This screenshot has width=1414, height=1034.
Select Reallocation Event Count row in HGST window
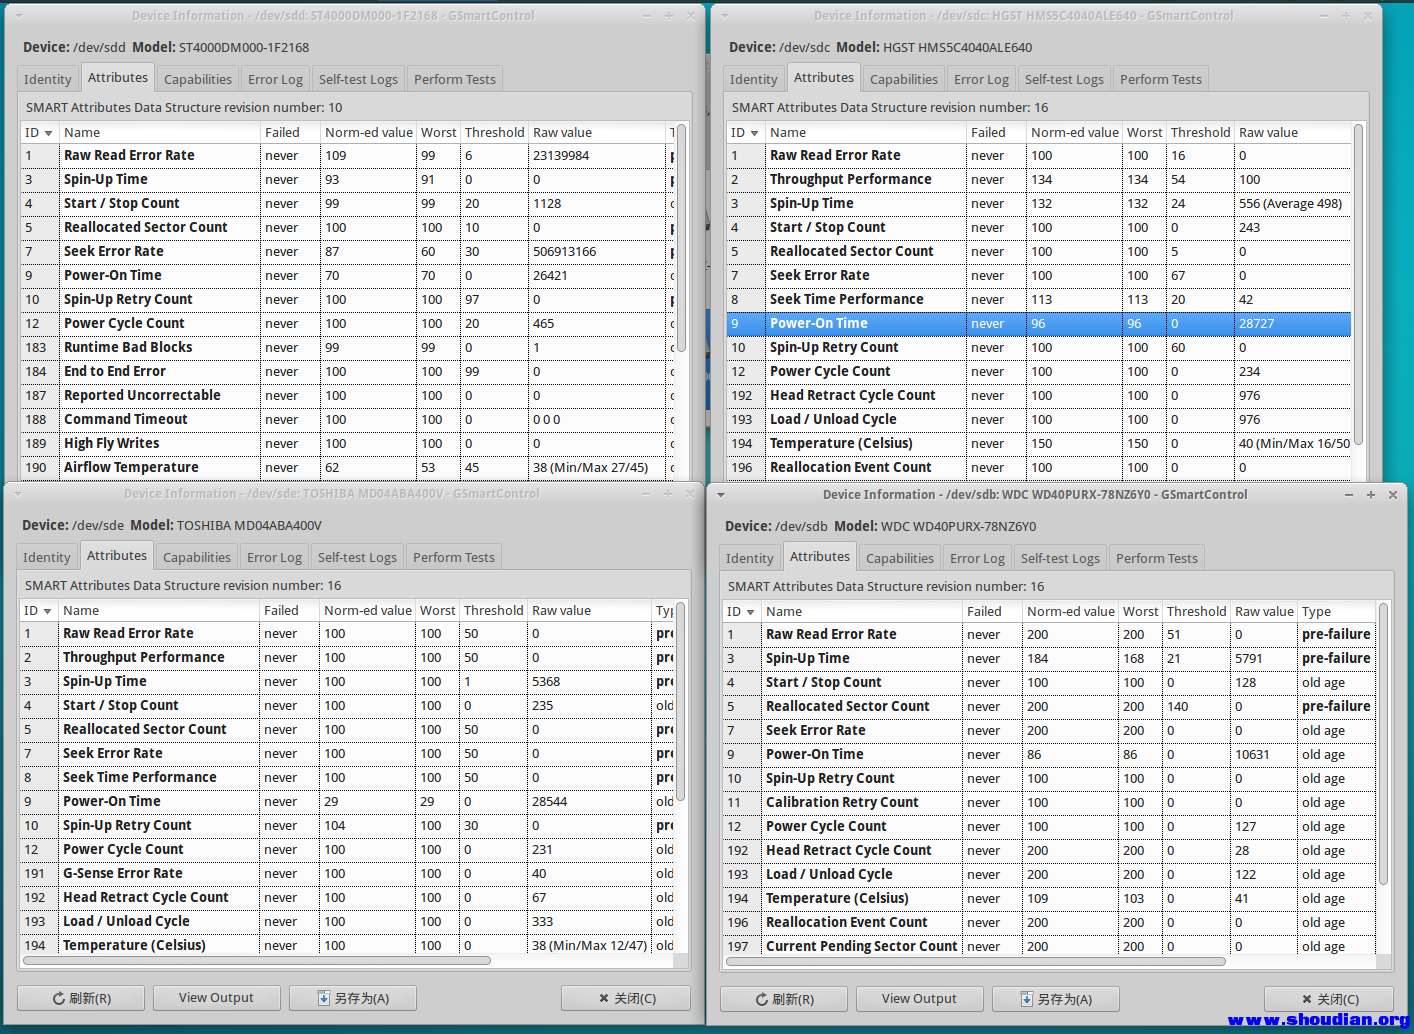1039,467
